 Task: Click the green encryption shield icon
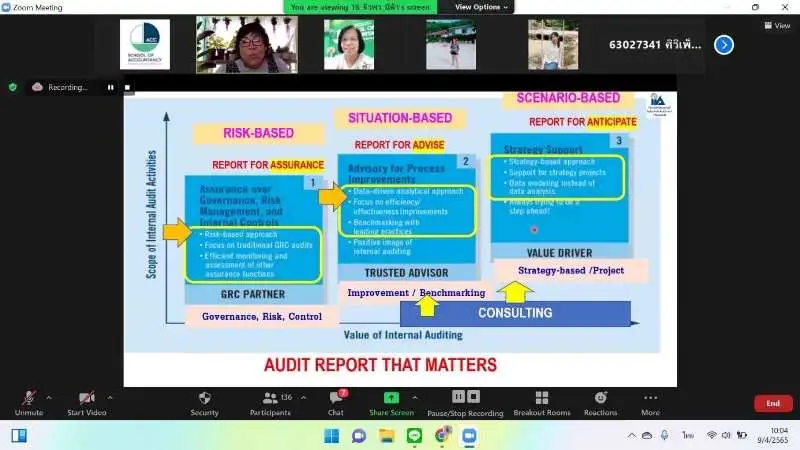tap(13, 87)
